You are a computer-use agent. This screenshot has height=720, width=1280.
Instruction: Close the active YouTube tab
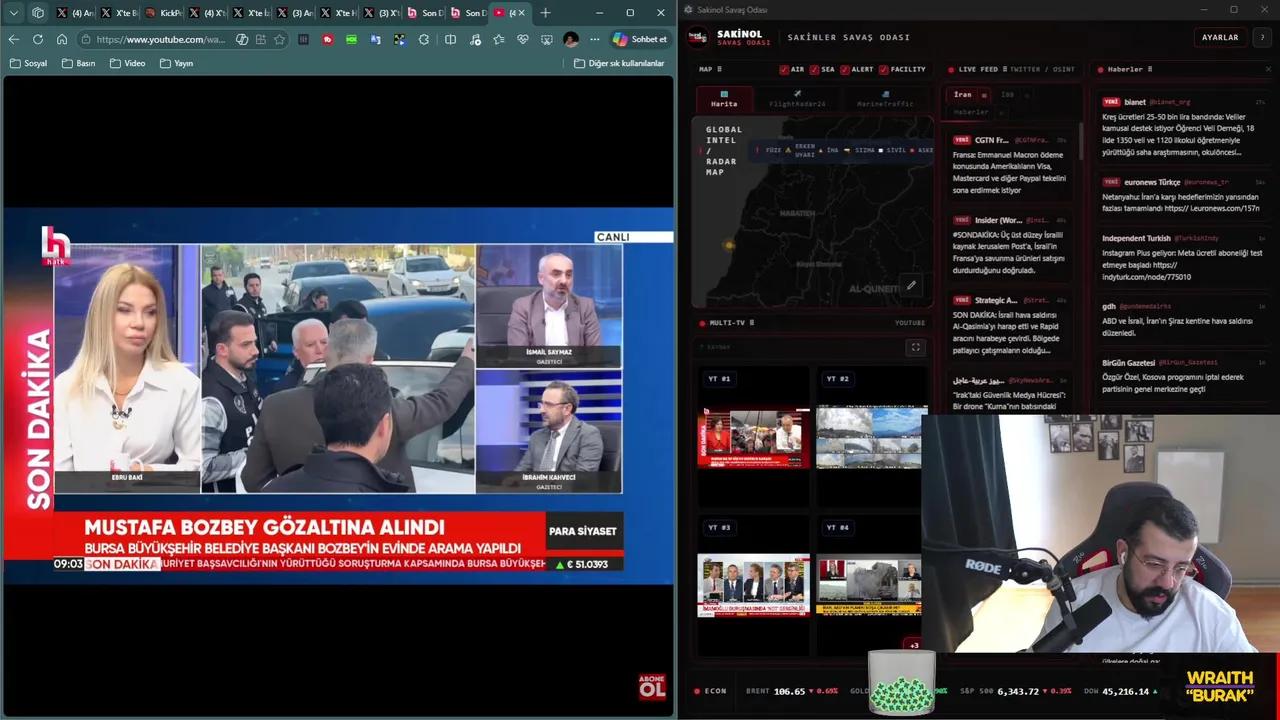pos(521,13)
